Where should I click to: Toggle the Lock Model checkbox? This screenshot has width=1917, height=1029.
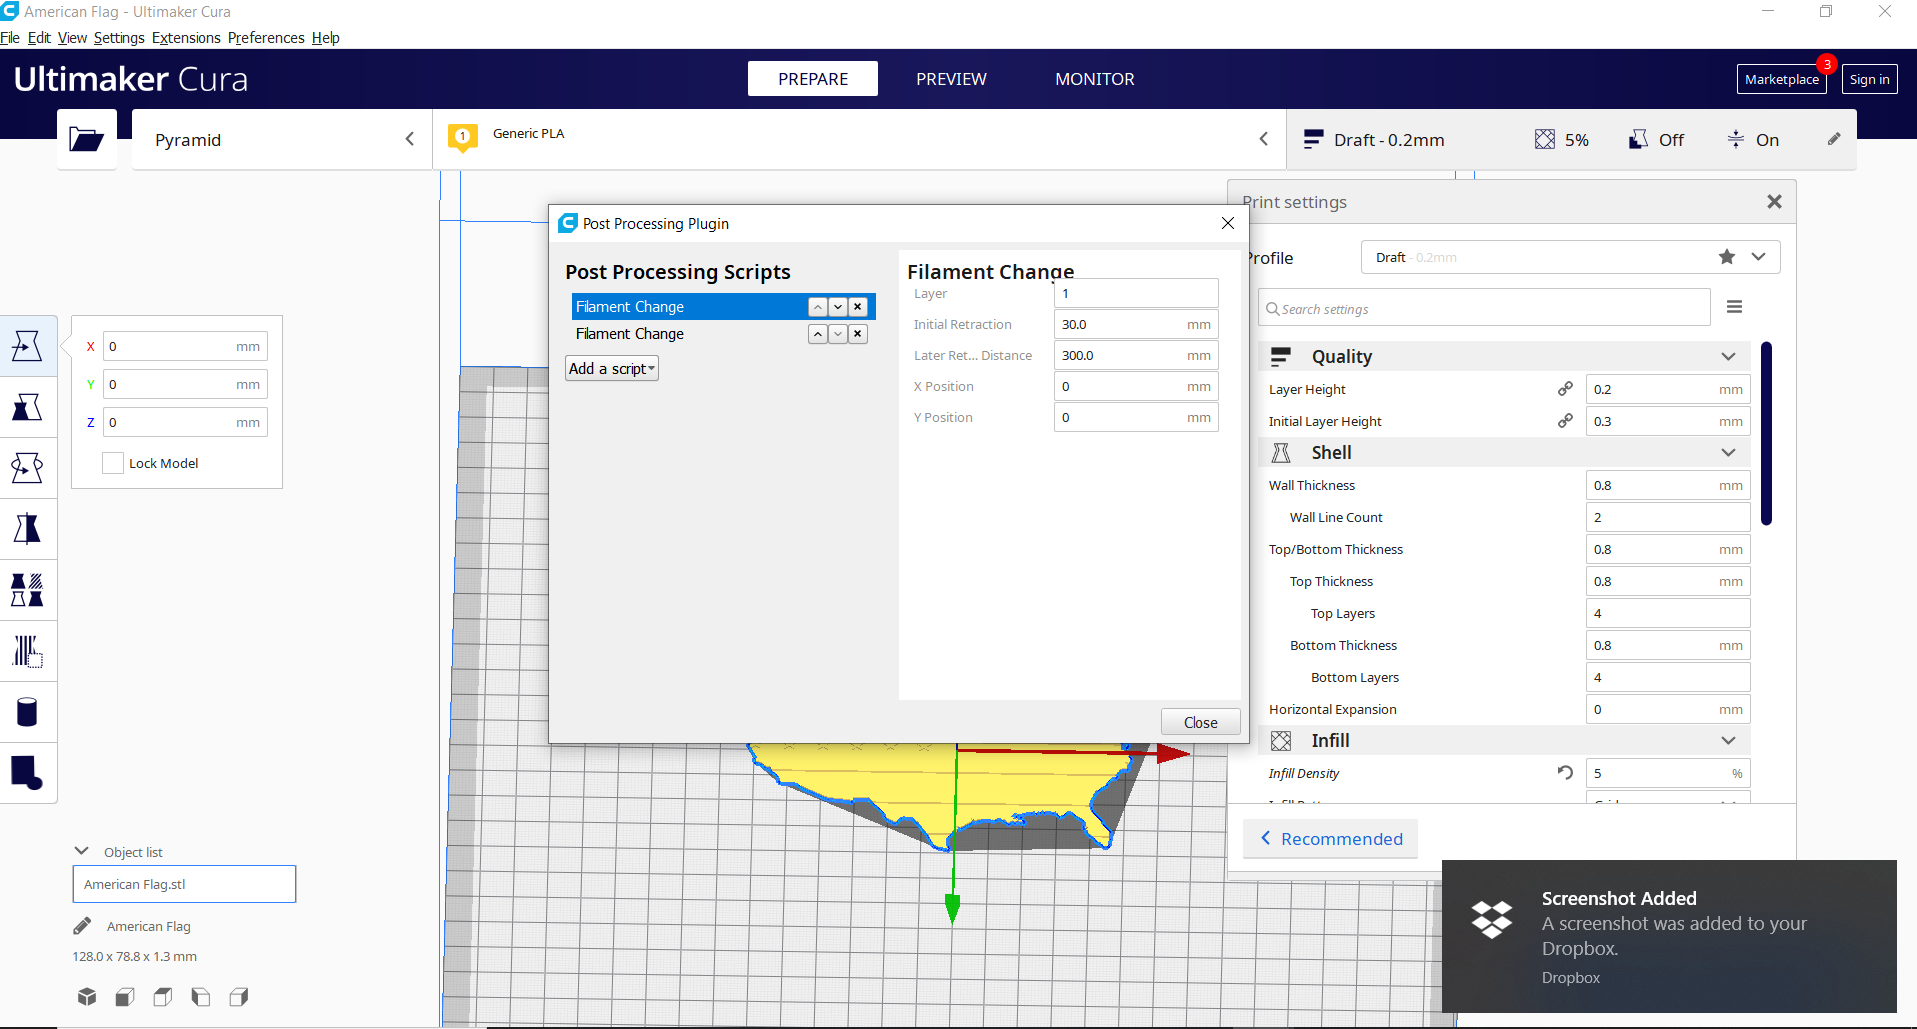[113, 463]
